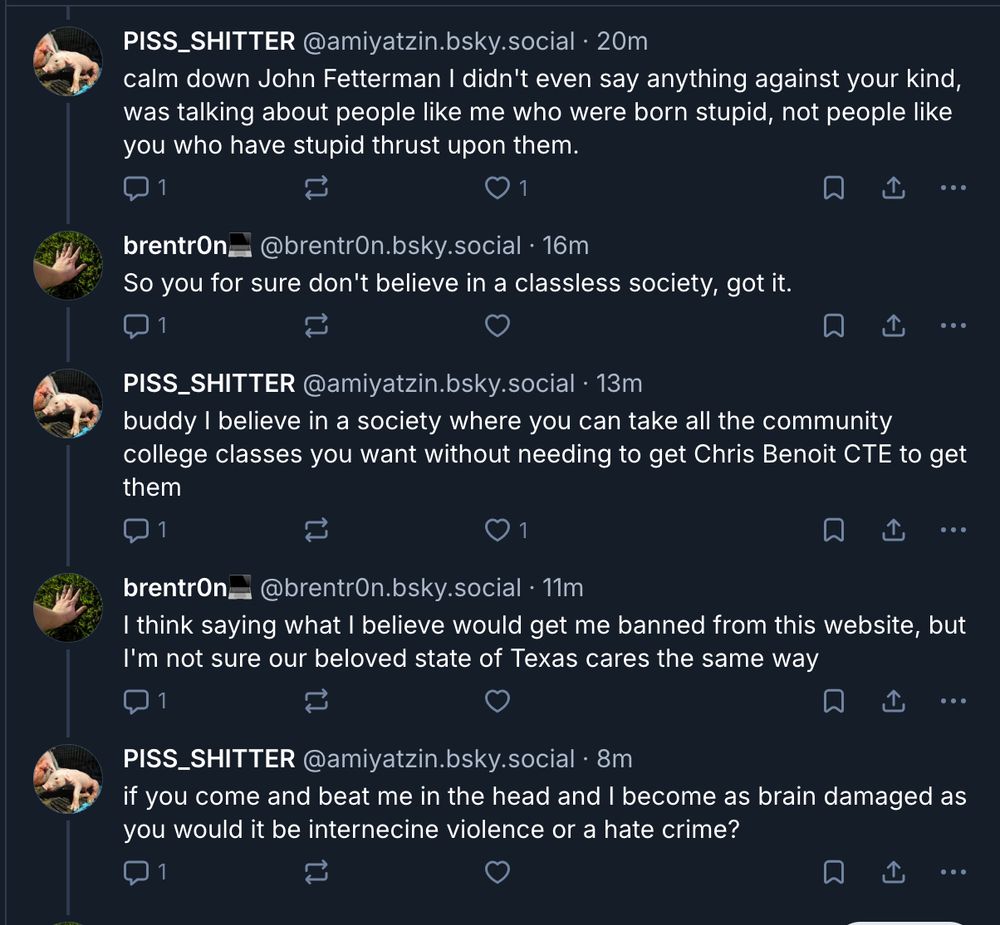Open brentr0n's hand avatar on 16m post
The height and width of the screenshot is (925, 1000).
click(68, 265)
